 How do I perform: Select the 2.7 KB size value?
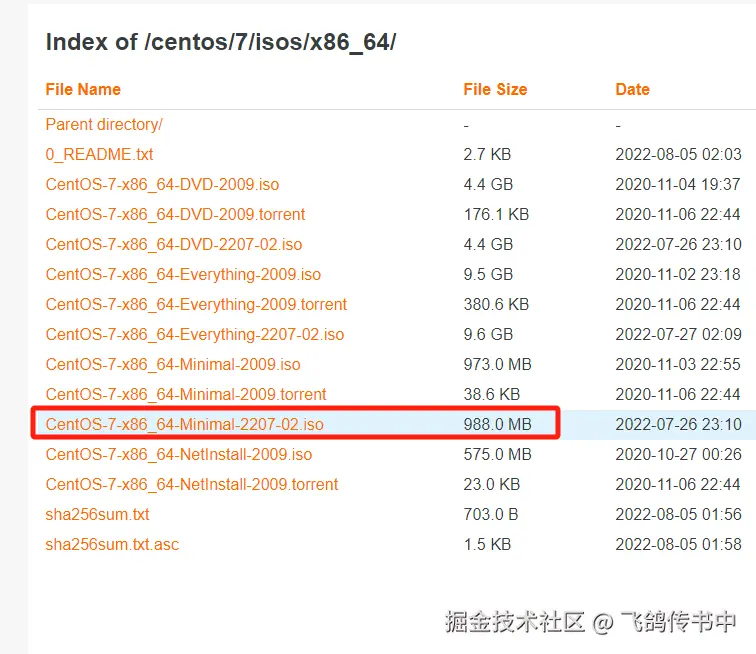487,154
